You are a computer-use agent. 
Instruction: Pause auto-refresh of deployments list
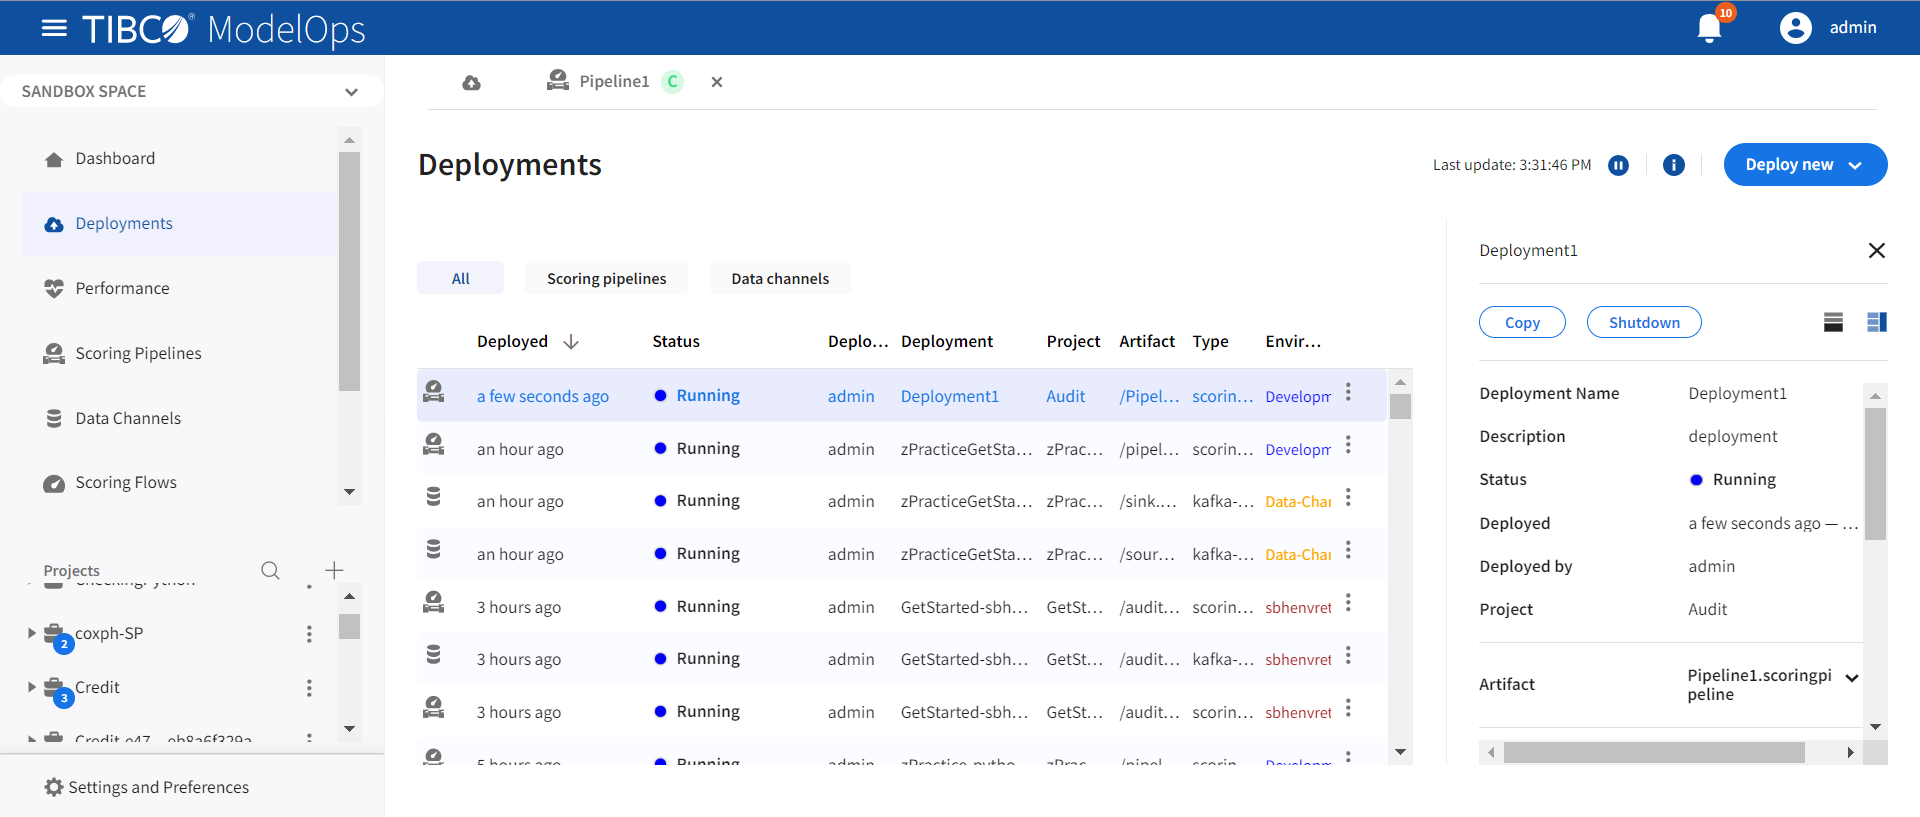(1618, 165)
